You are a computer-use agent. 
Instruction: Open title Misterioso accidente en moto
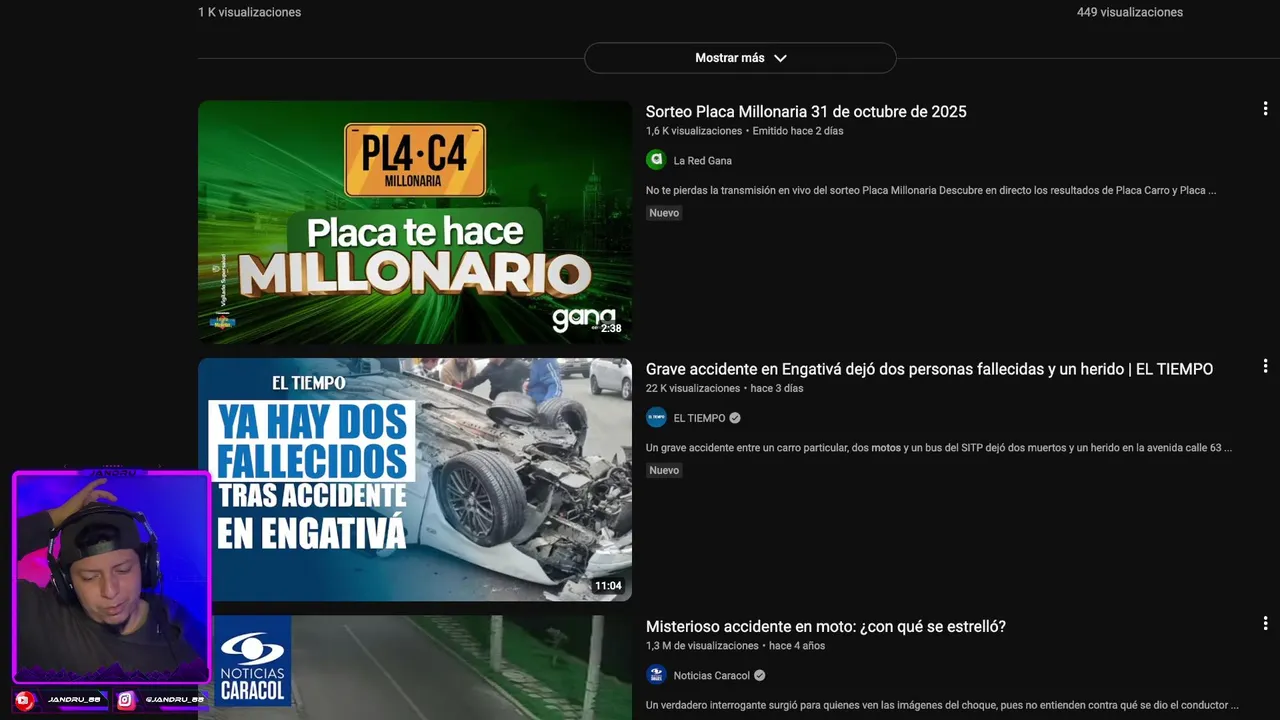point(826,627)
